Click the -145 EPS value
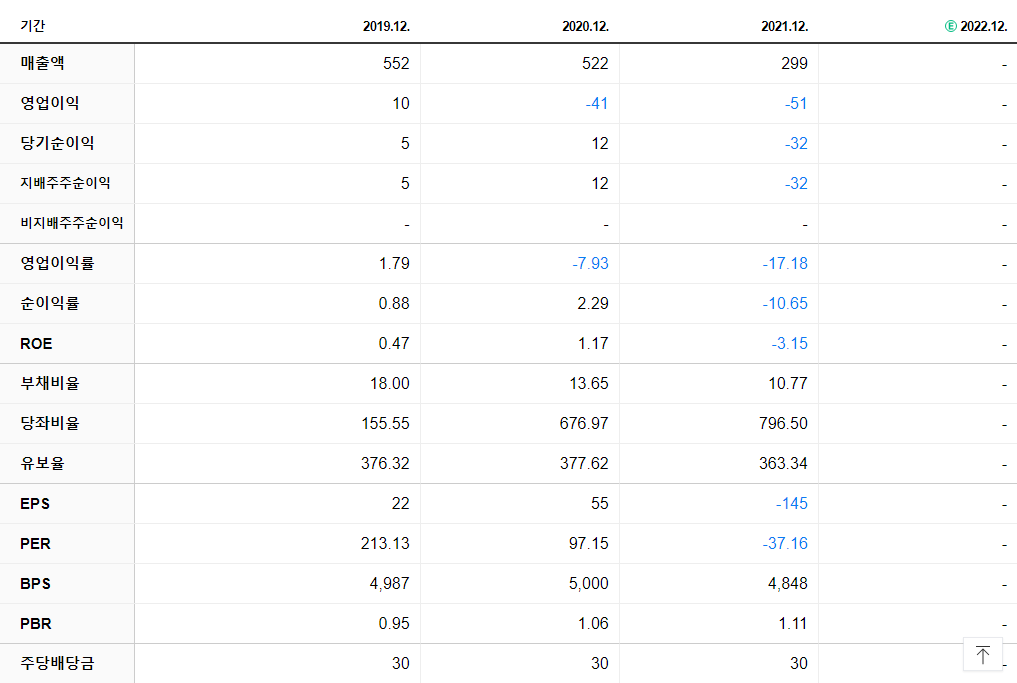Screen dimensions: 1017x683 [792, 503]
